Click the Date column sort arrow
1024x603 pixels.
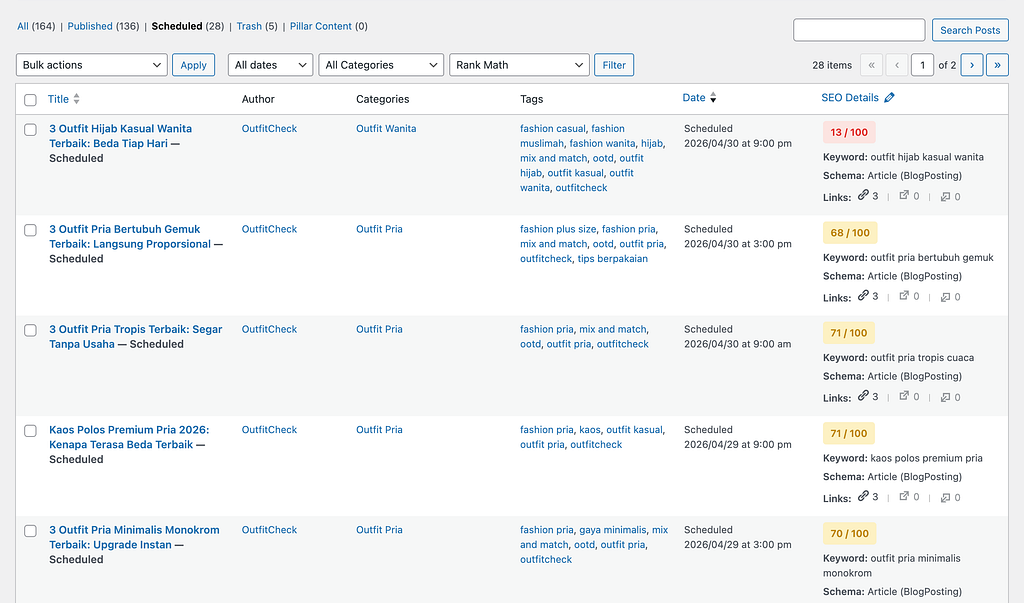point(713,98)
